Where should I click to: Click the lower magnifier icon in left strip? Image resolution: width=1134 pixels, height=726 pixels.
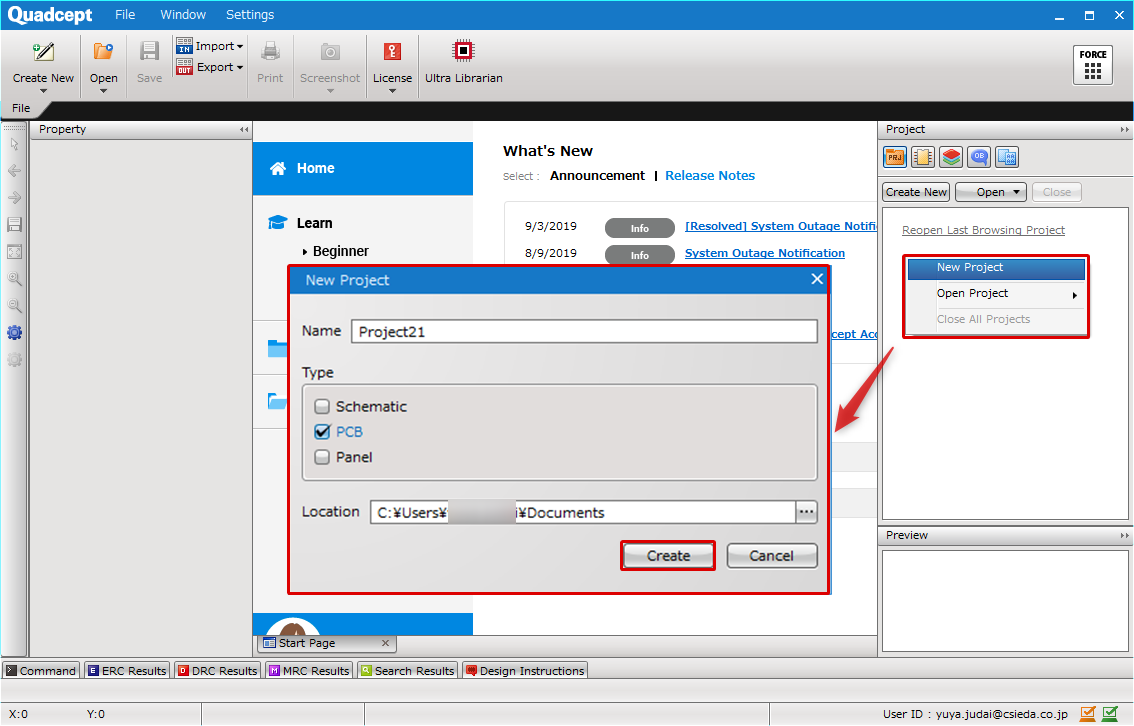(x=14, y=306)
